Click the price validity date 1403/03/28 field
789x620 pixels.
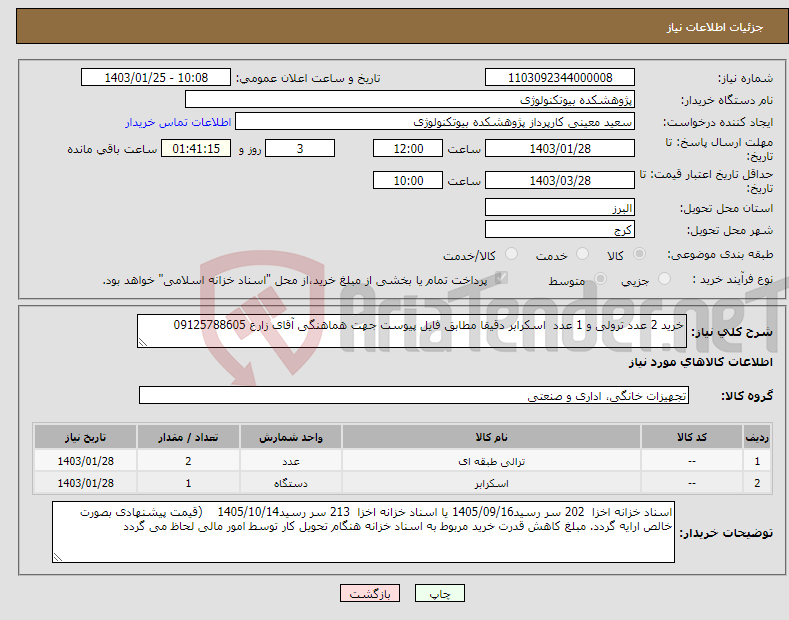(560, 180)
